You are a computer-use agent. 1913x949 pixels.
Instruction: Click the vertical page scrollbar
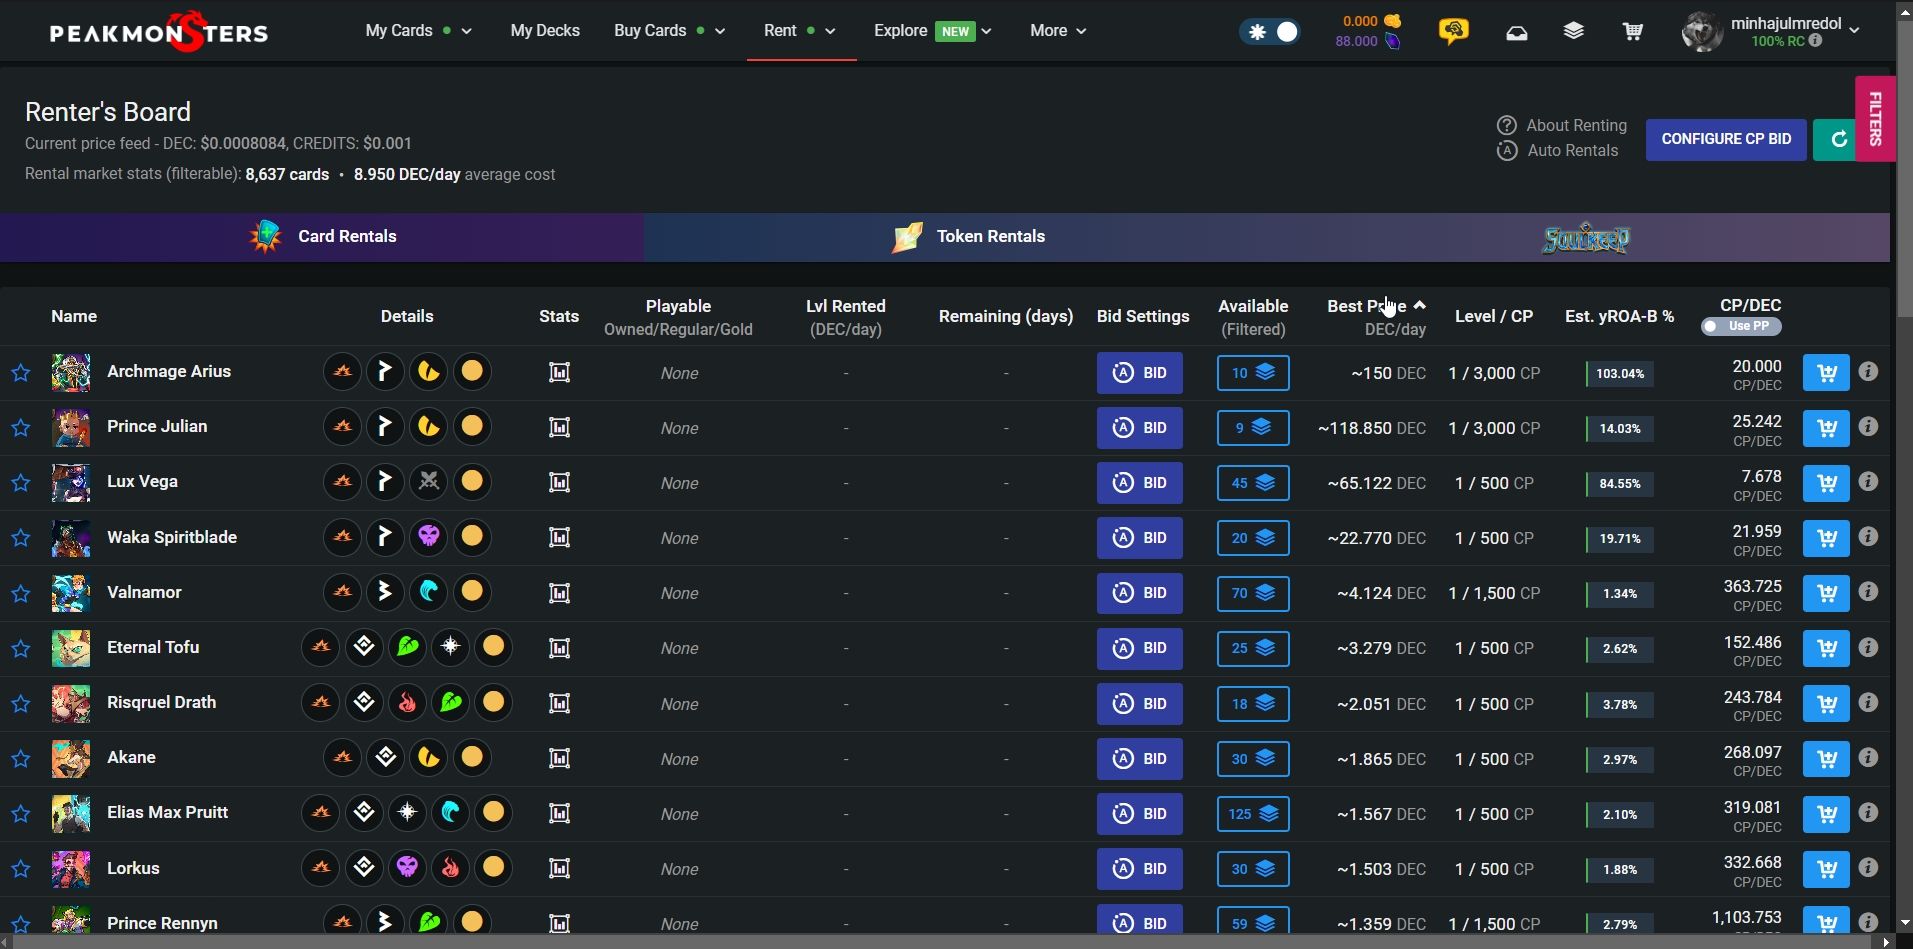[1904, 170]
